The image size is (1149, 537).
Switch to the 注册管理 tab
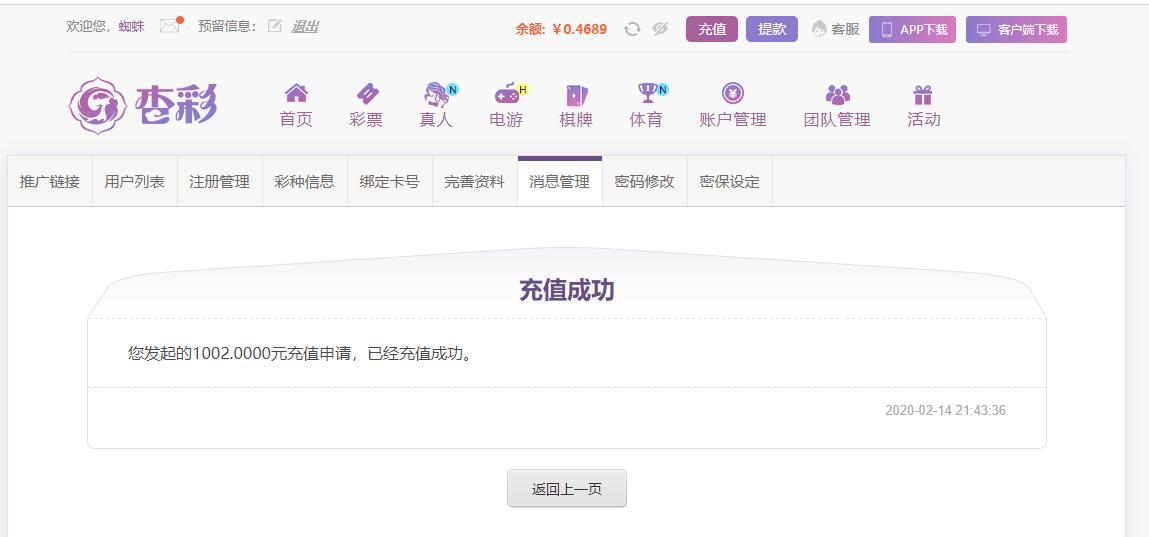(220, 182)
